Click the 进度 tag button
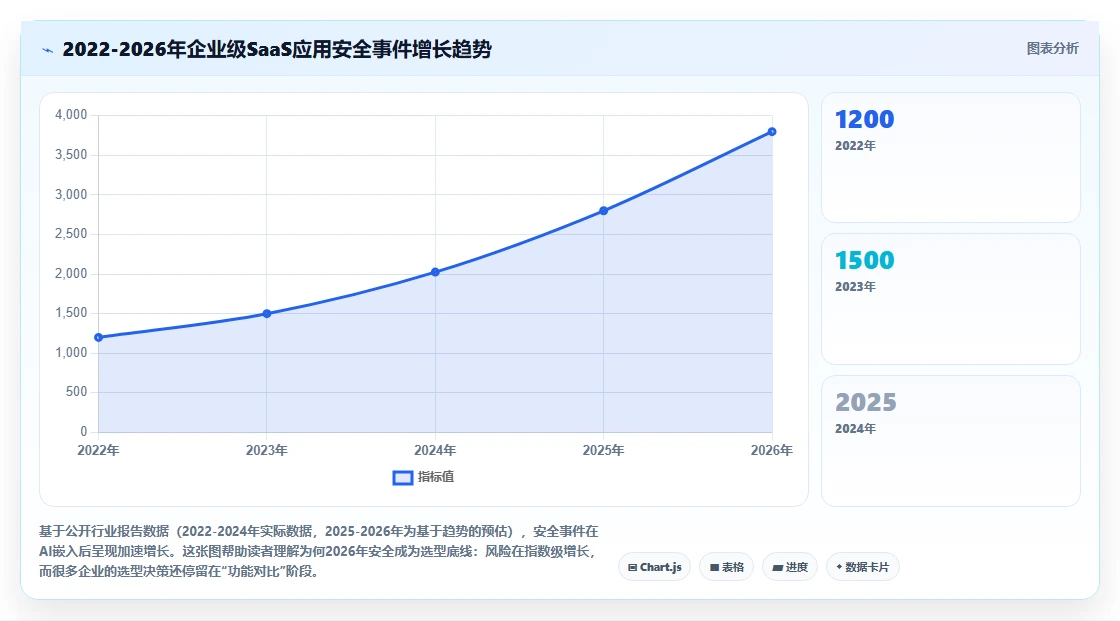 tap(790, 567)
